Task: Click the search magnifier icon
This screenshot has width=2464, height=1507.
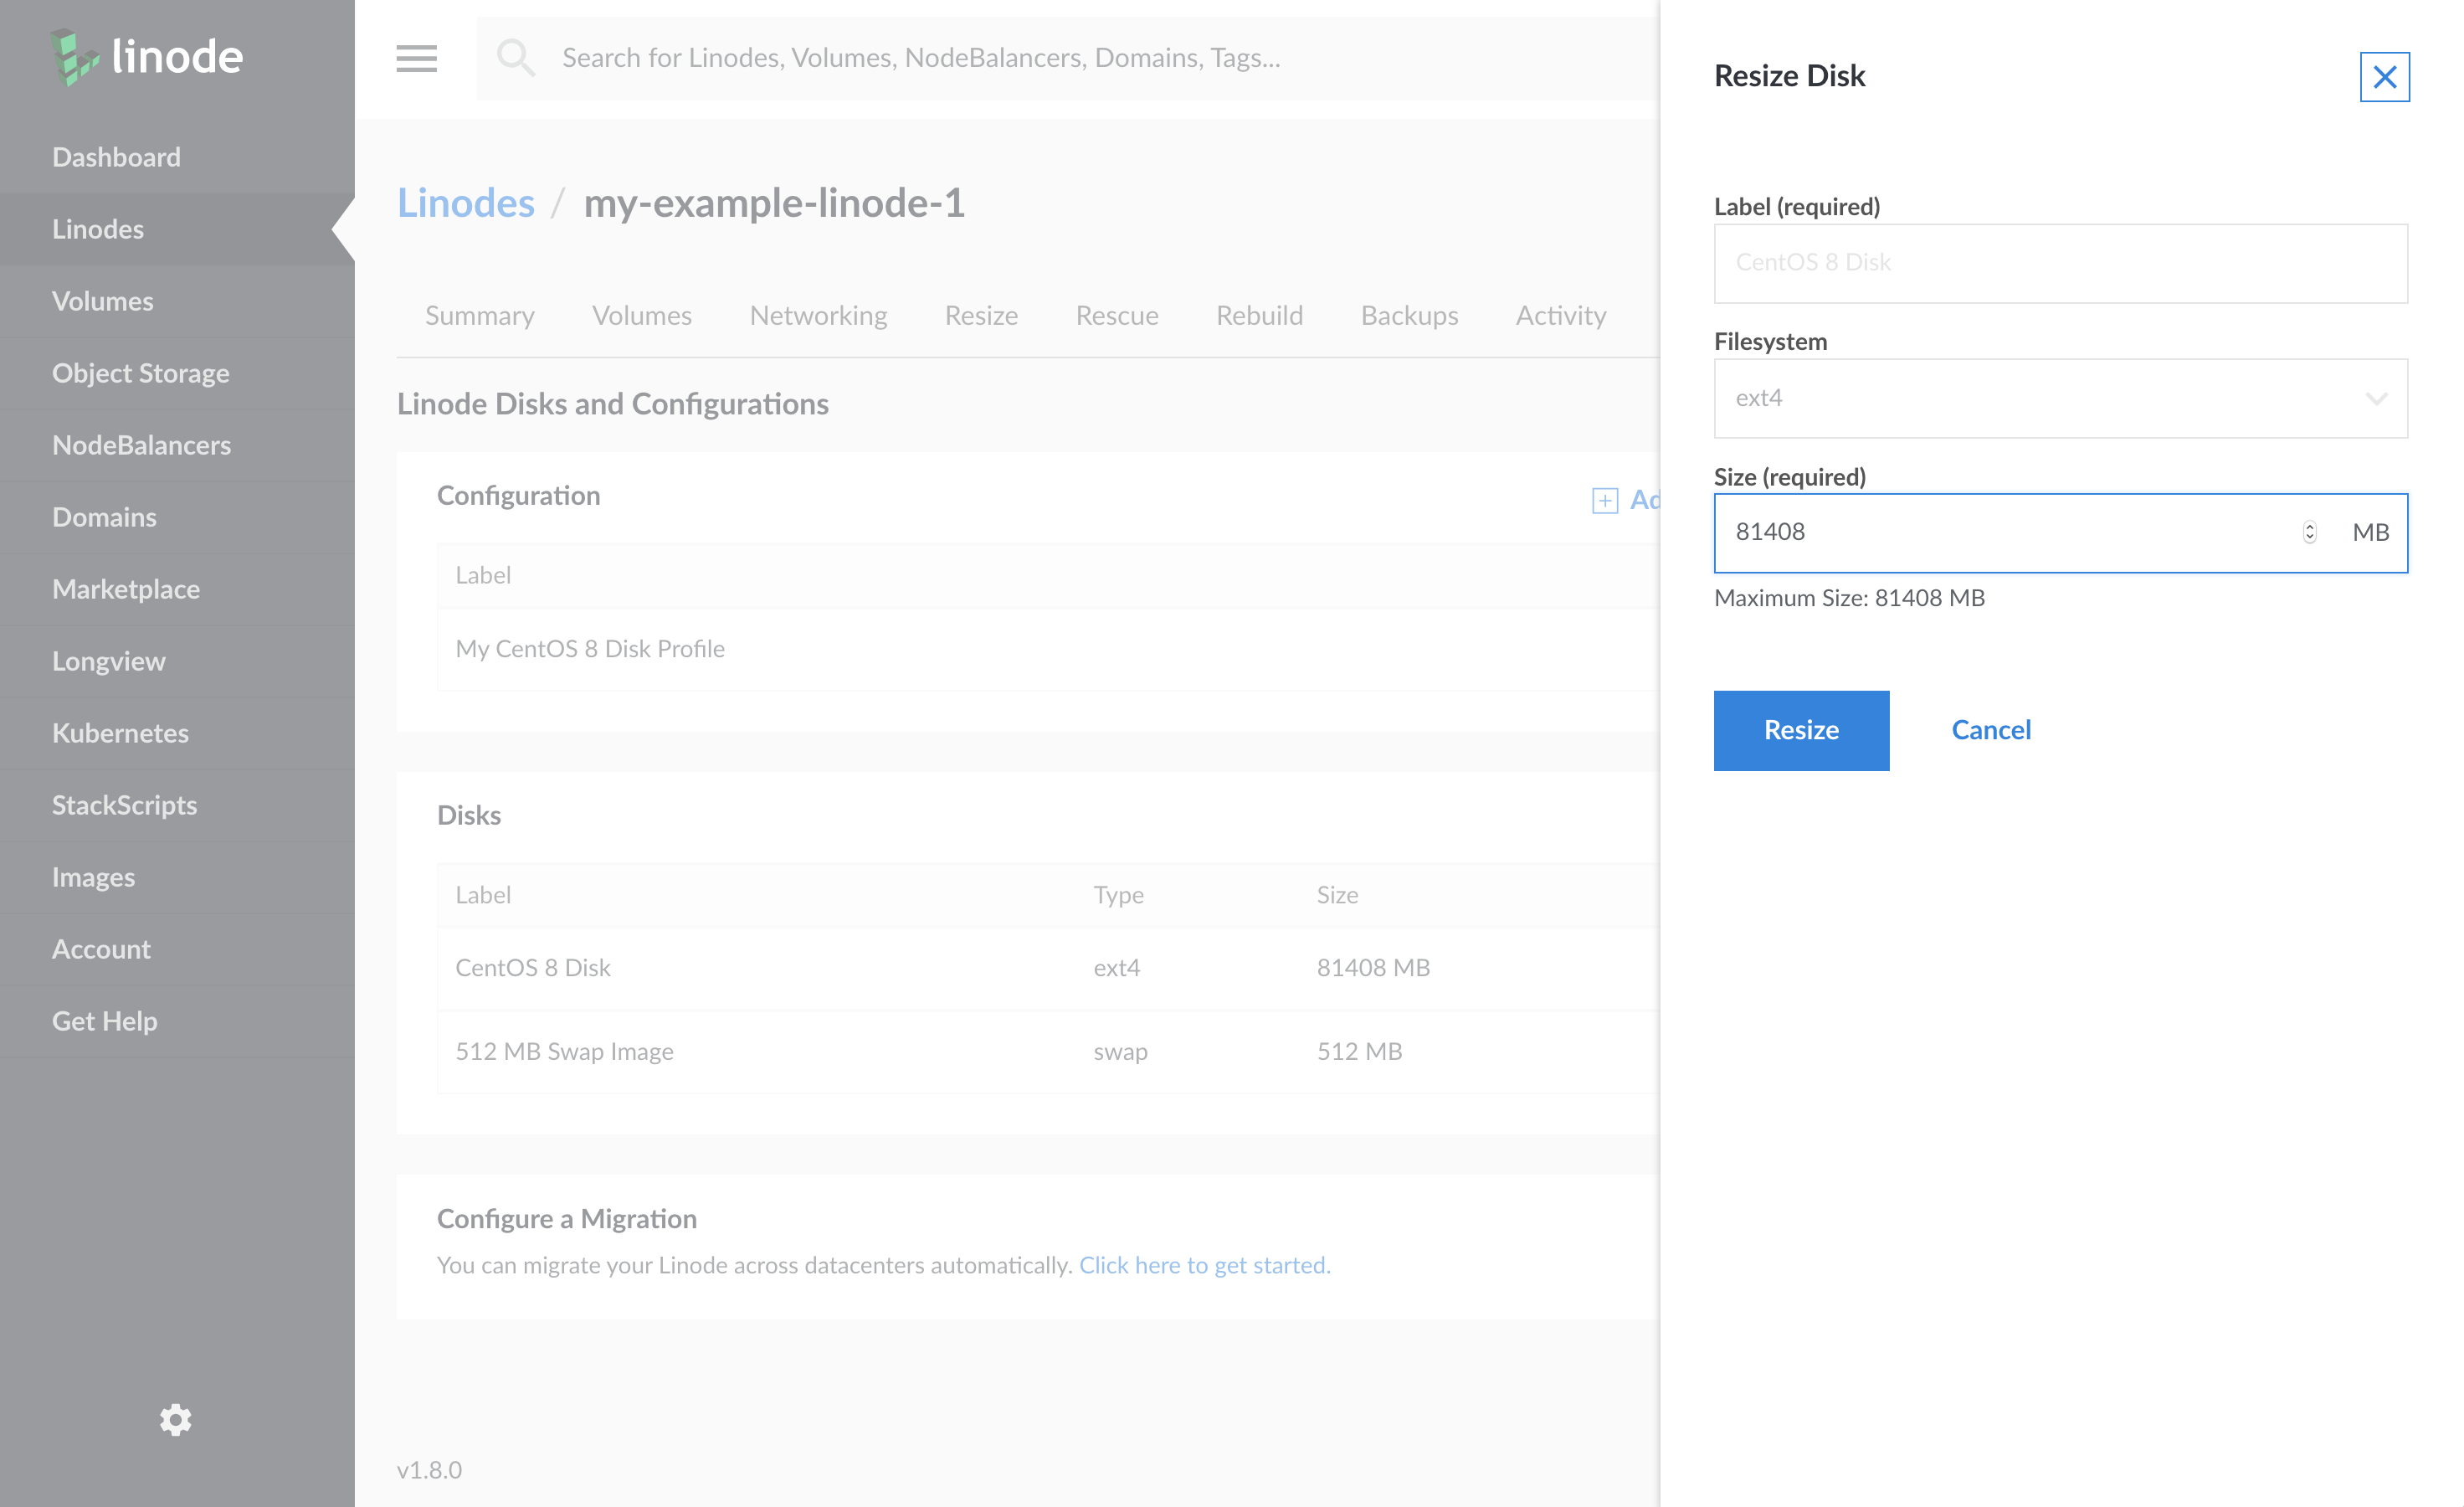Action: coord(516,58)
